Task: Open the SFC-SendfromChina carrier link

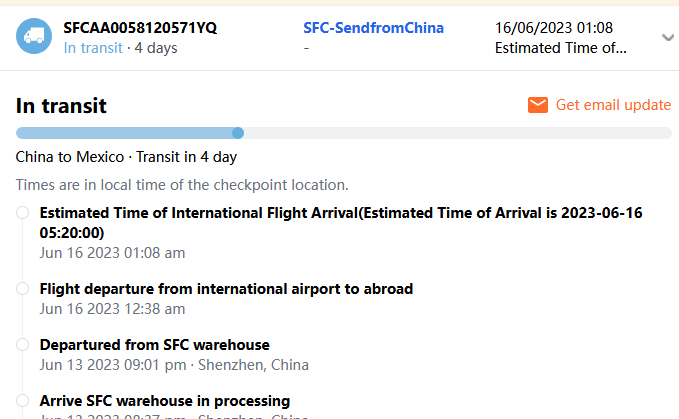Action: click(x=374, y=27)
